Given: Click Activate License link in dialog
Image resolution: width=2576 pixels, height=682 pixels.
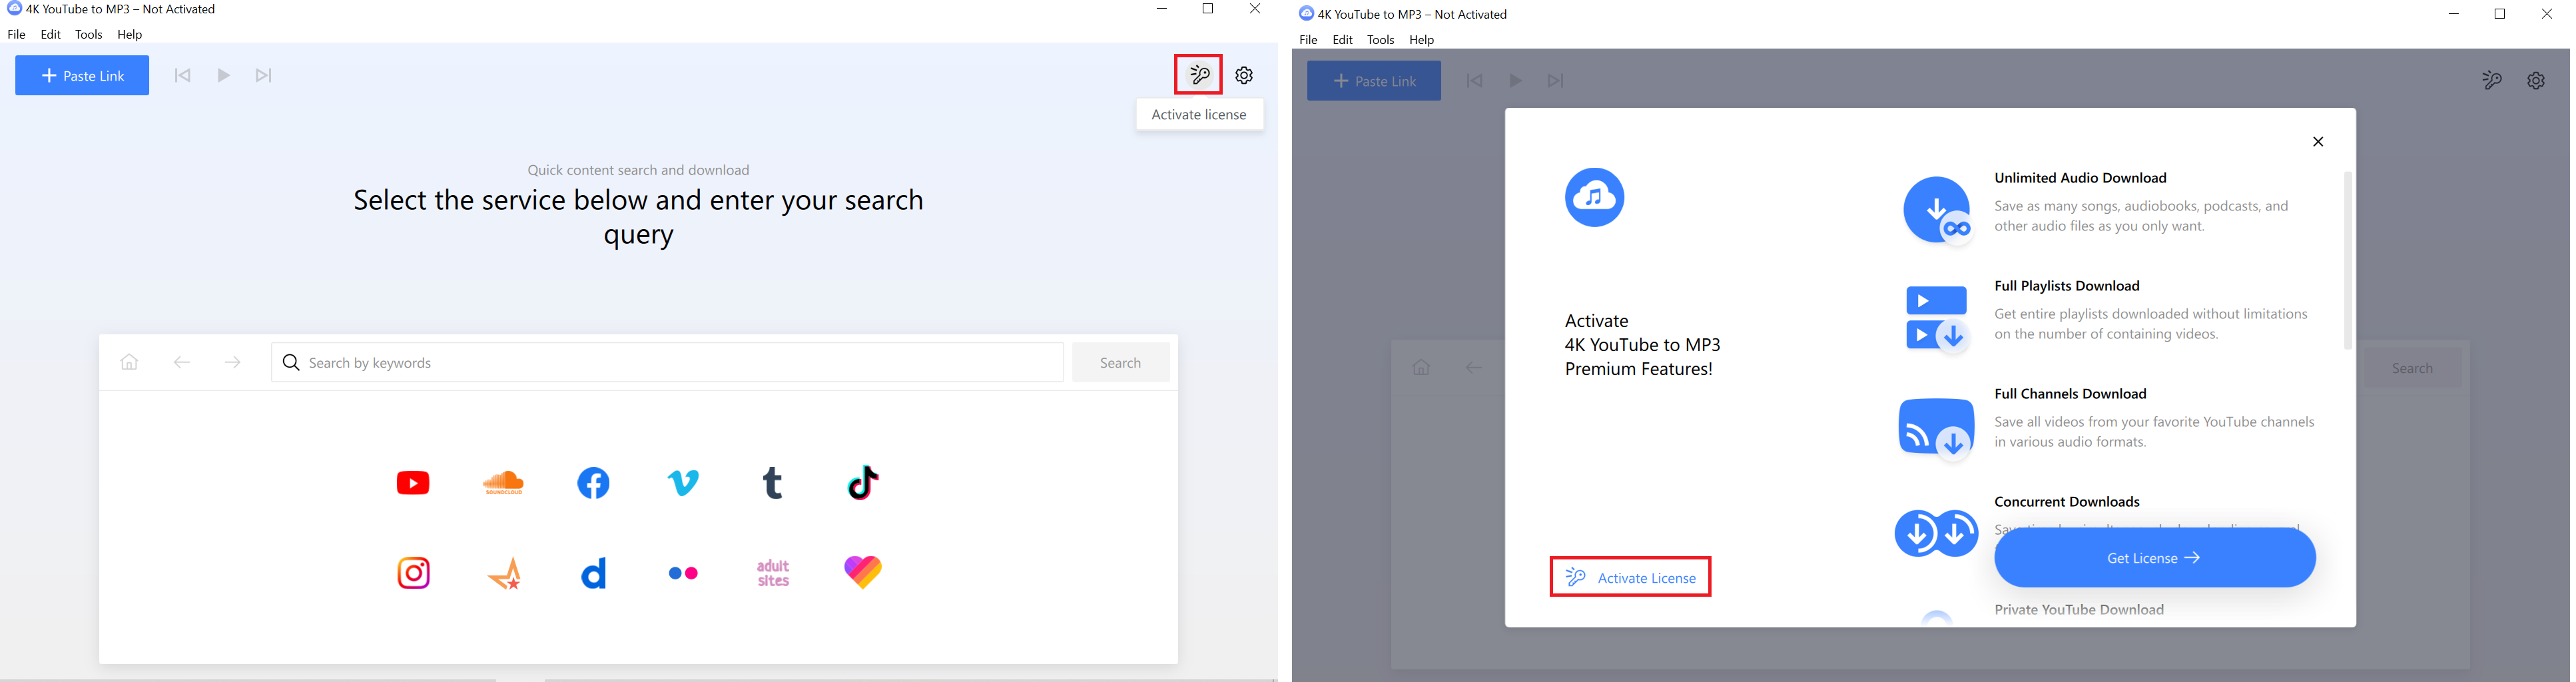Looking at the screenshot, I should tap(1630, 577).
